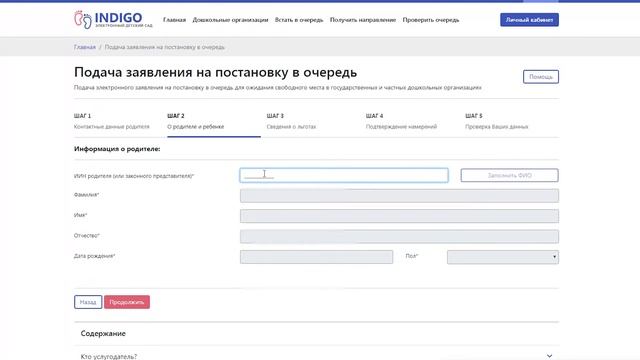640x360 pixels.
Task: Select ШАГ 2 О родителе и ребенке
Action: pos(213,121)
